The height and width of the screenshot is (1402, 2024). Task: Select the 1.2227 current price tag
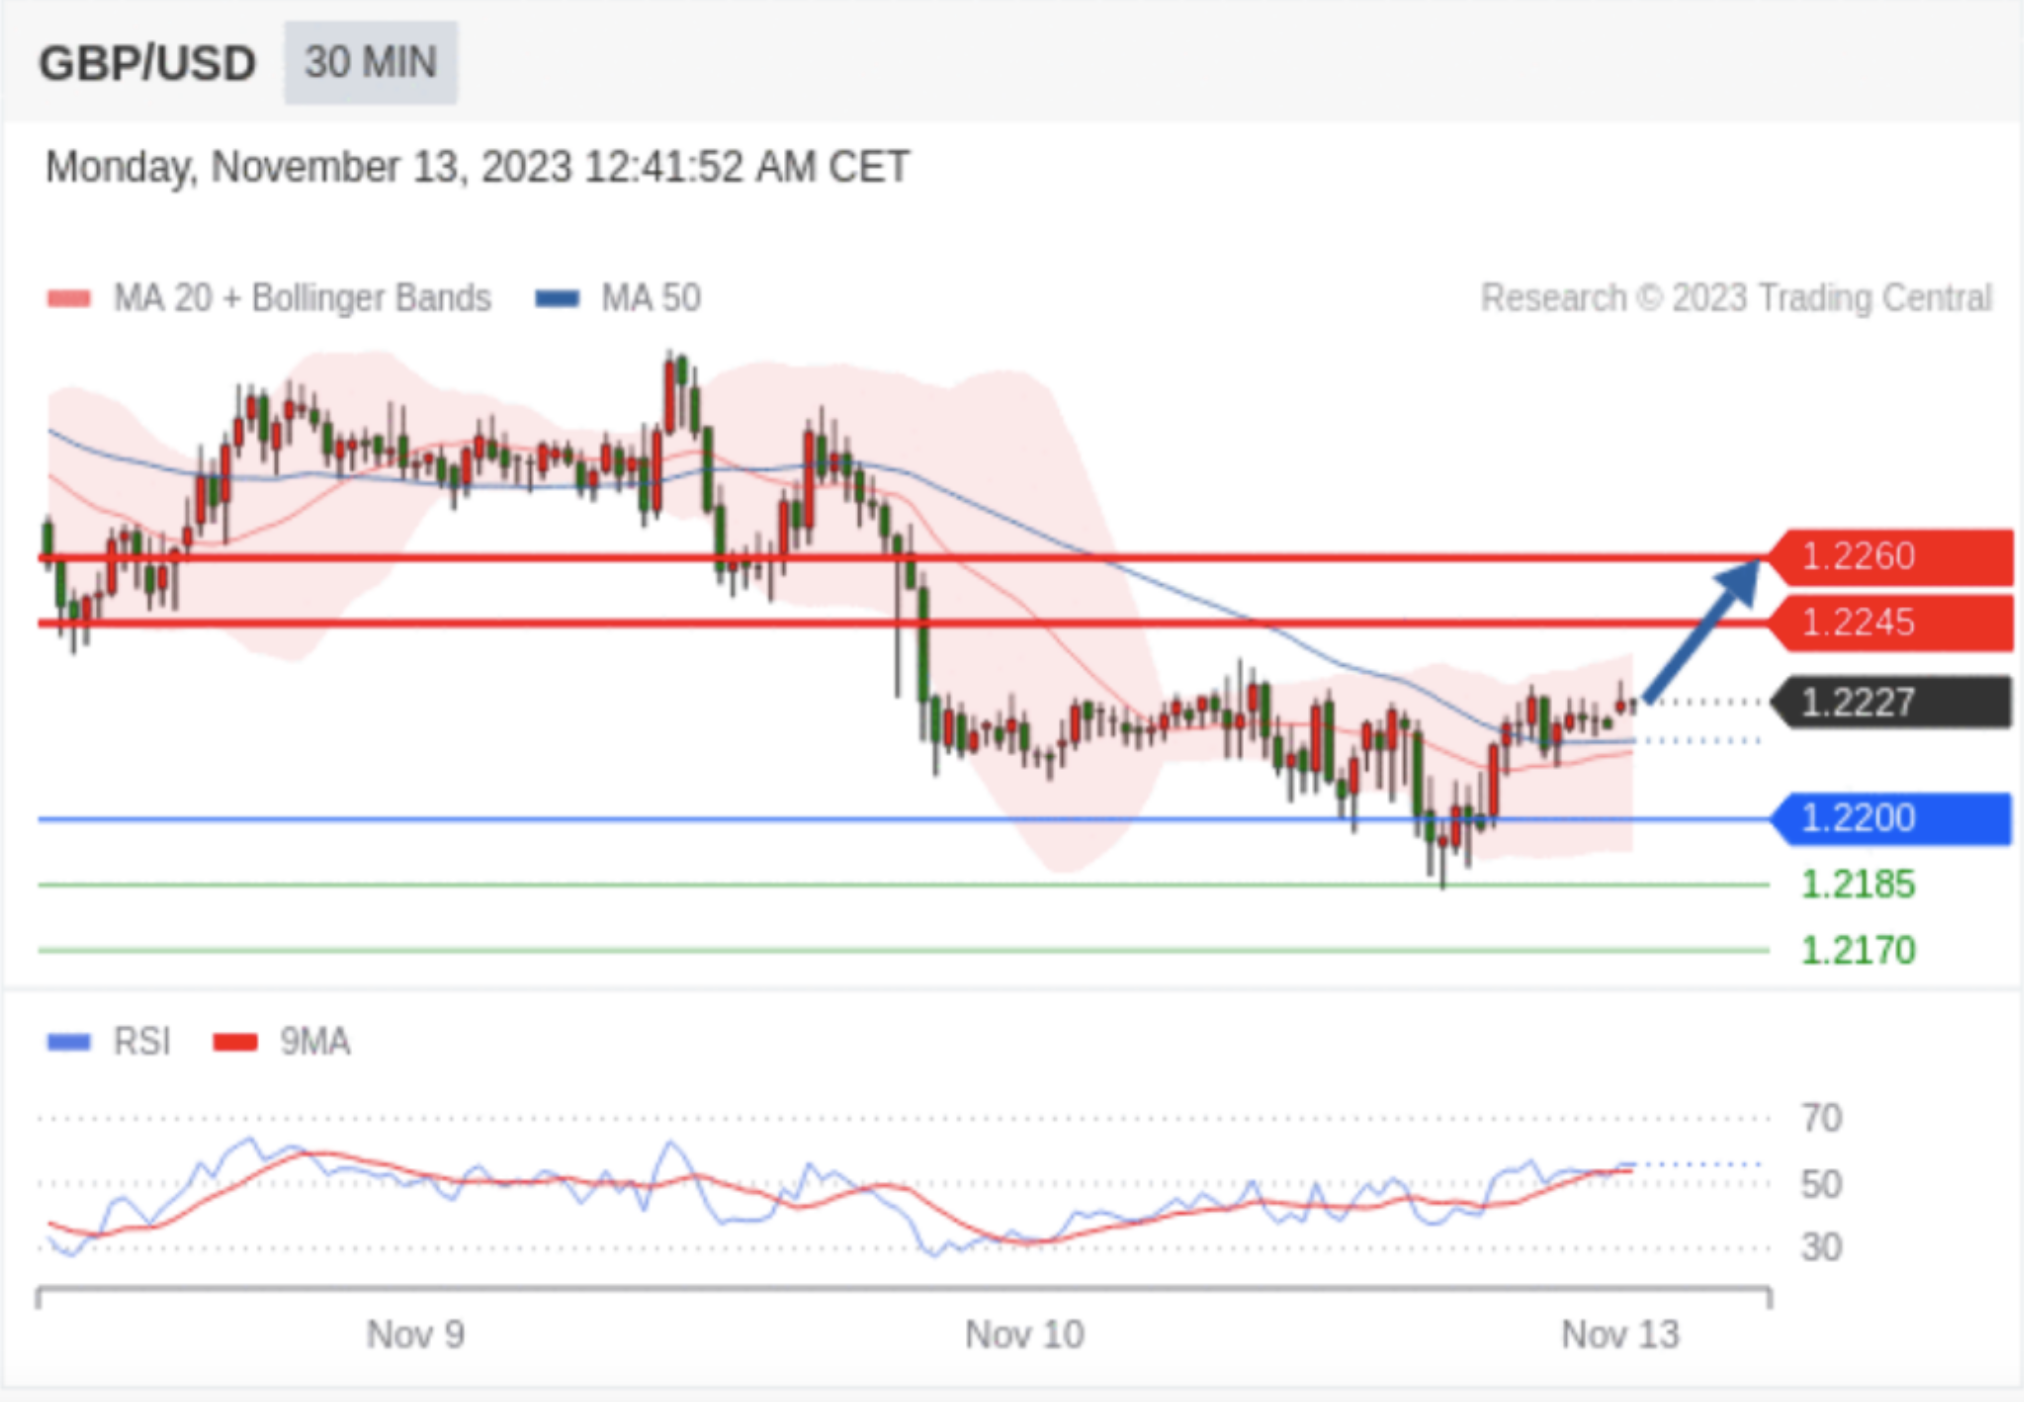pyautogui.click(x=1890, y=702)
